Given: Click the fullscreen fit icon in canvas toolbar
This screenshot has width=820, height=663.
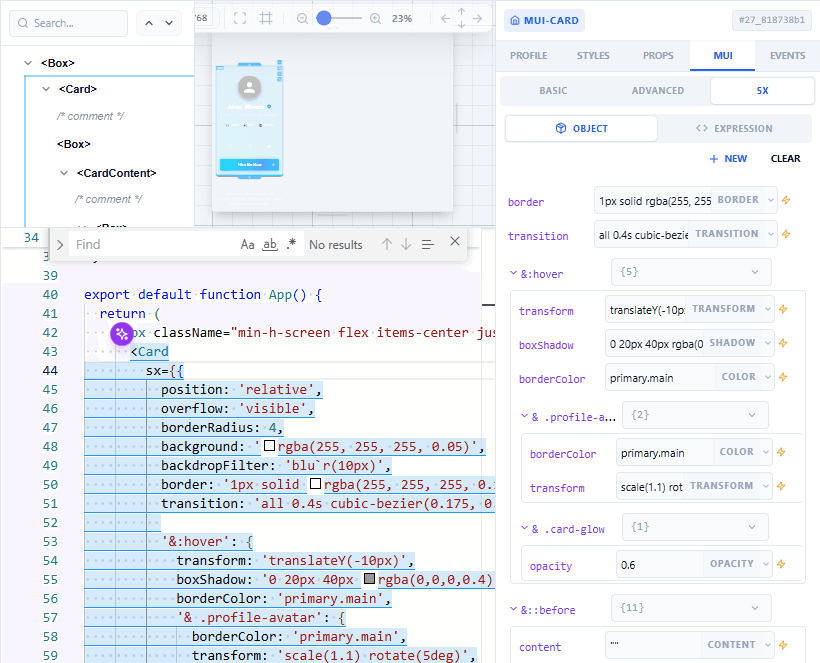Looking at the screenshot, I should [240, 18].
